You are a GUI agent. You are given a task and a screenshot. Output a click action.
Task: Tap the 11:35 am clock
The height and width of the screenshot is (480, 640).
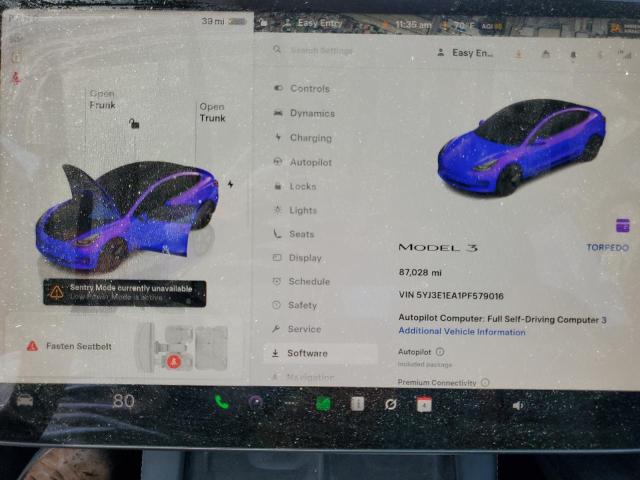(413, 25)
